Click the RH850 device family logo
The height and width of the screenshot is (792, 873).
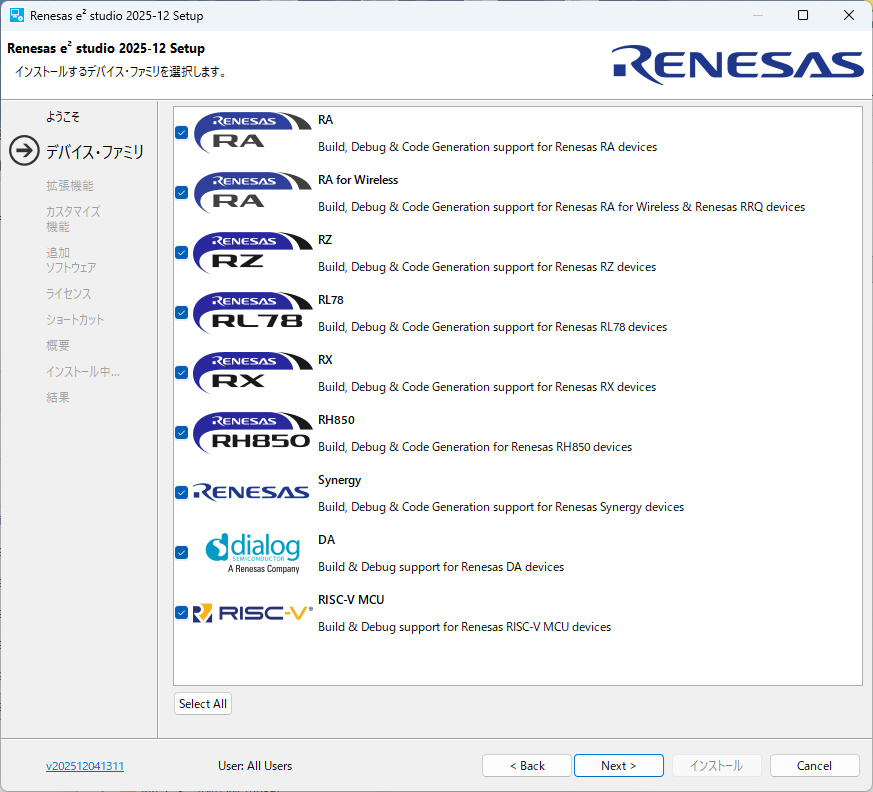[x=252, y=432]
